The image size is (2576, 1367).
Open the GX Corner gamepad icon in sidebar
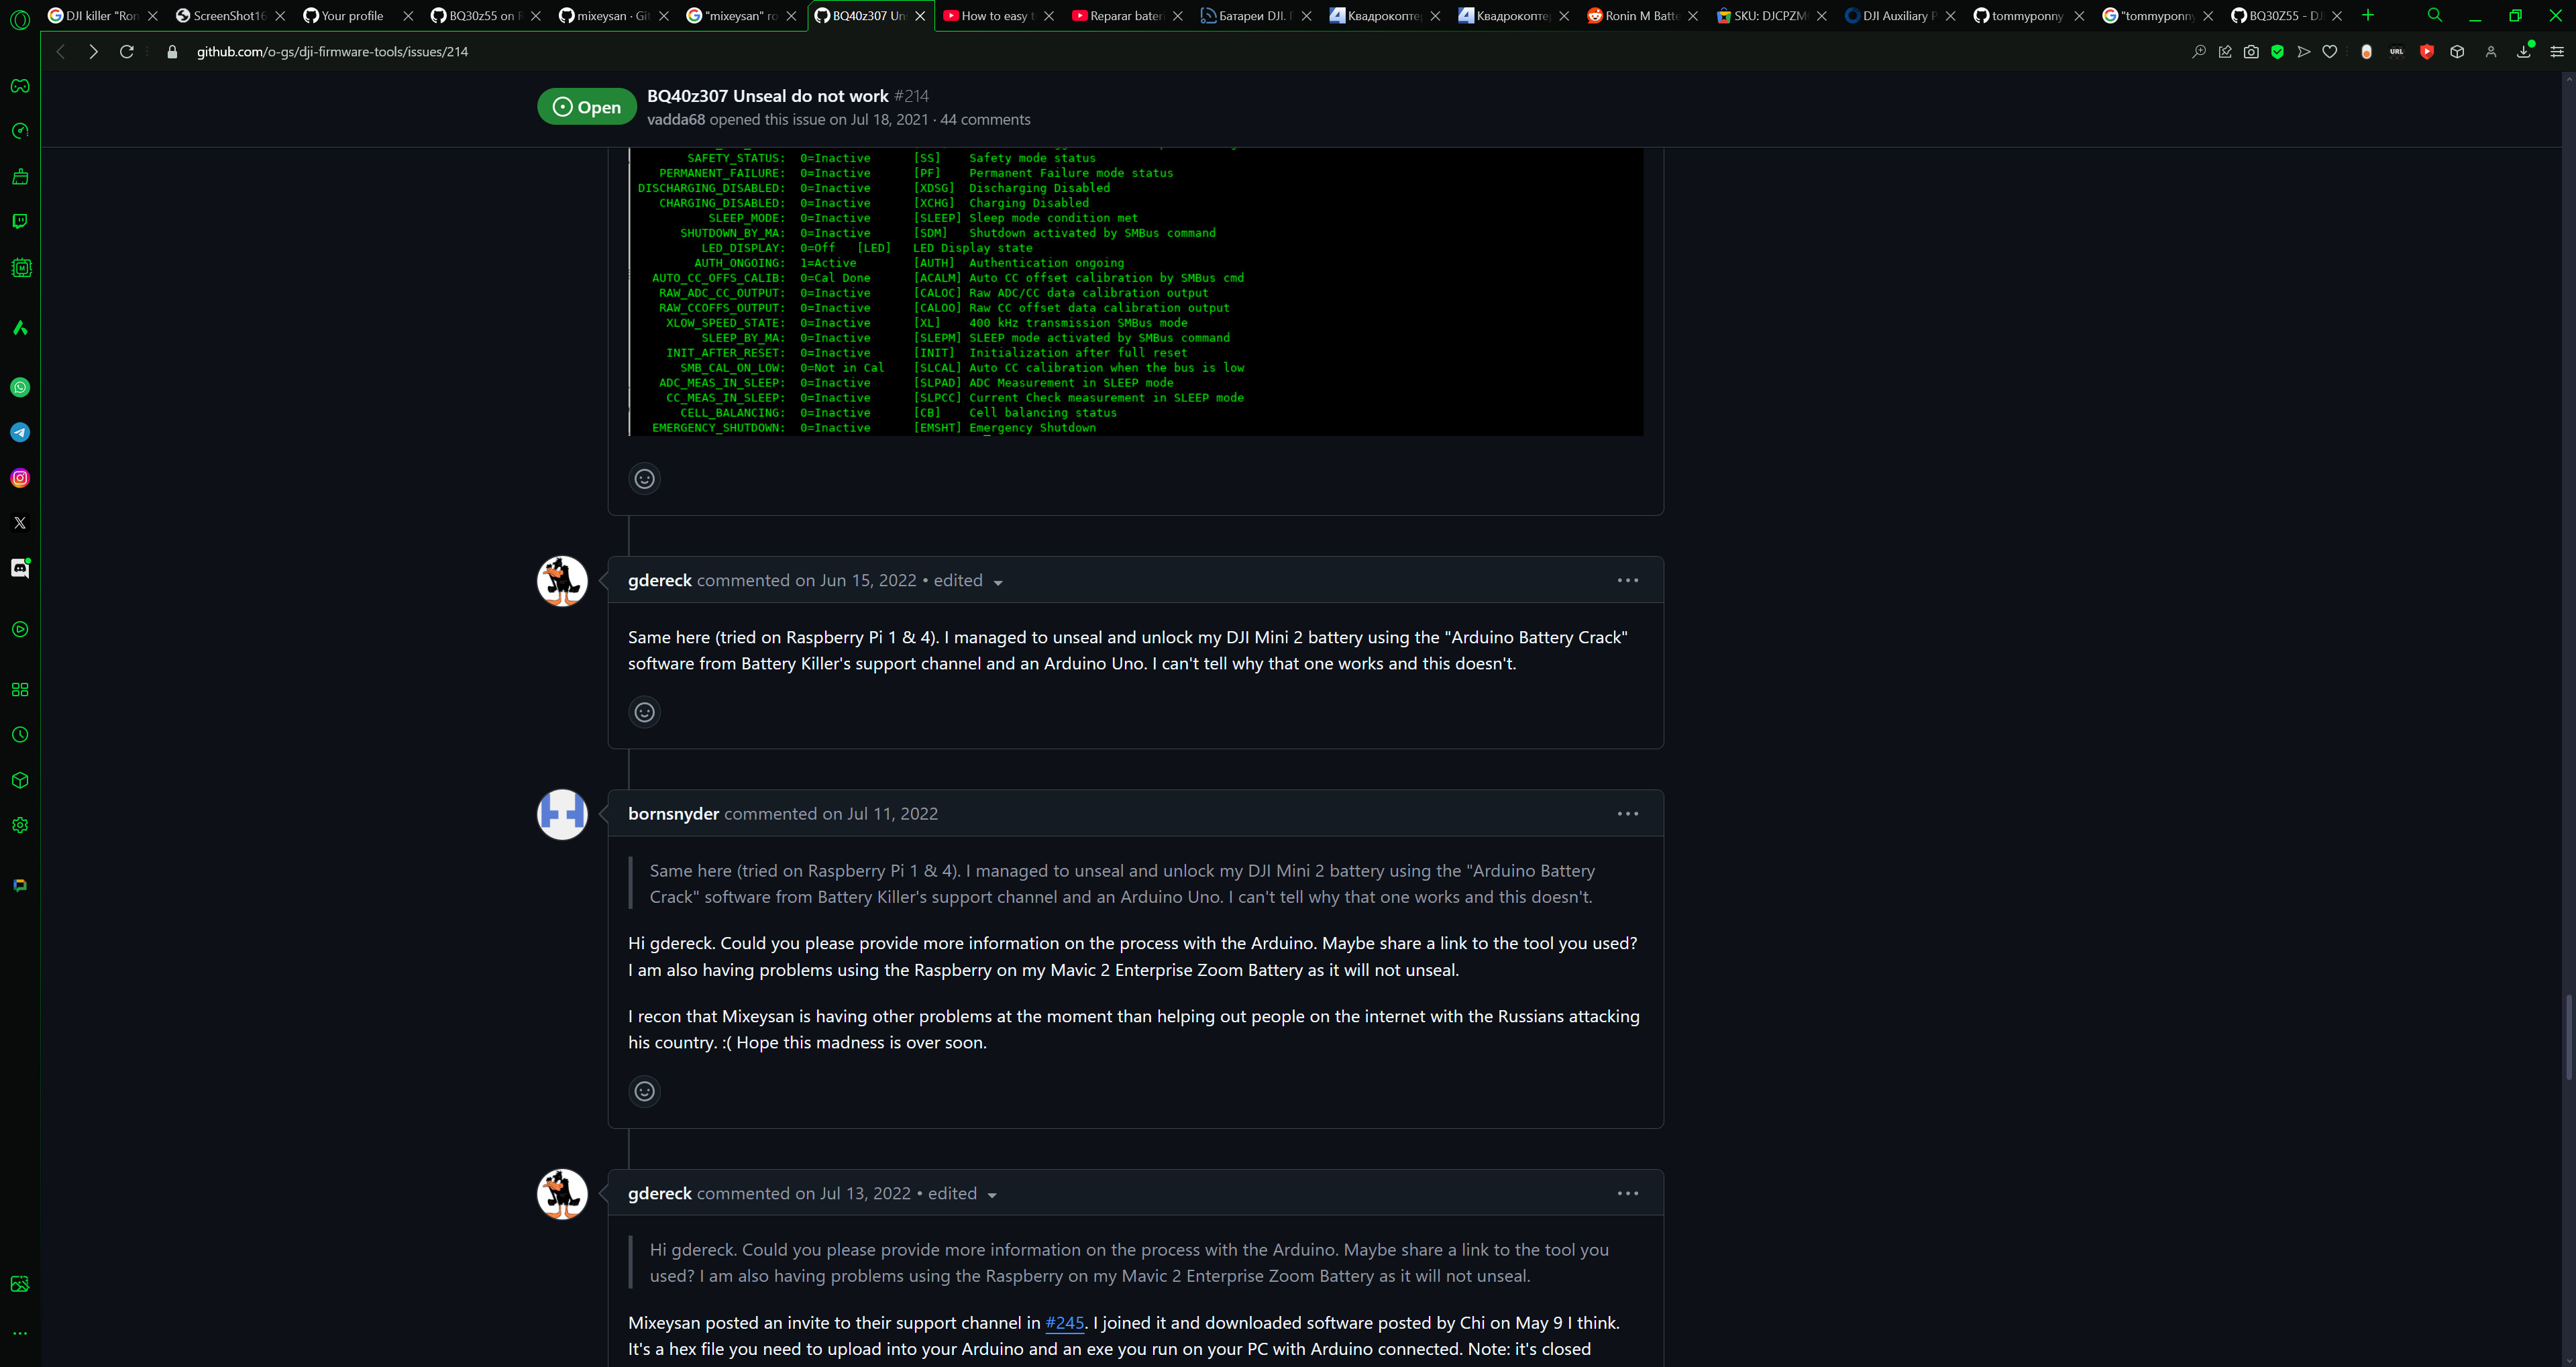point(20,86)
